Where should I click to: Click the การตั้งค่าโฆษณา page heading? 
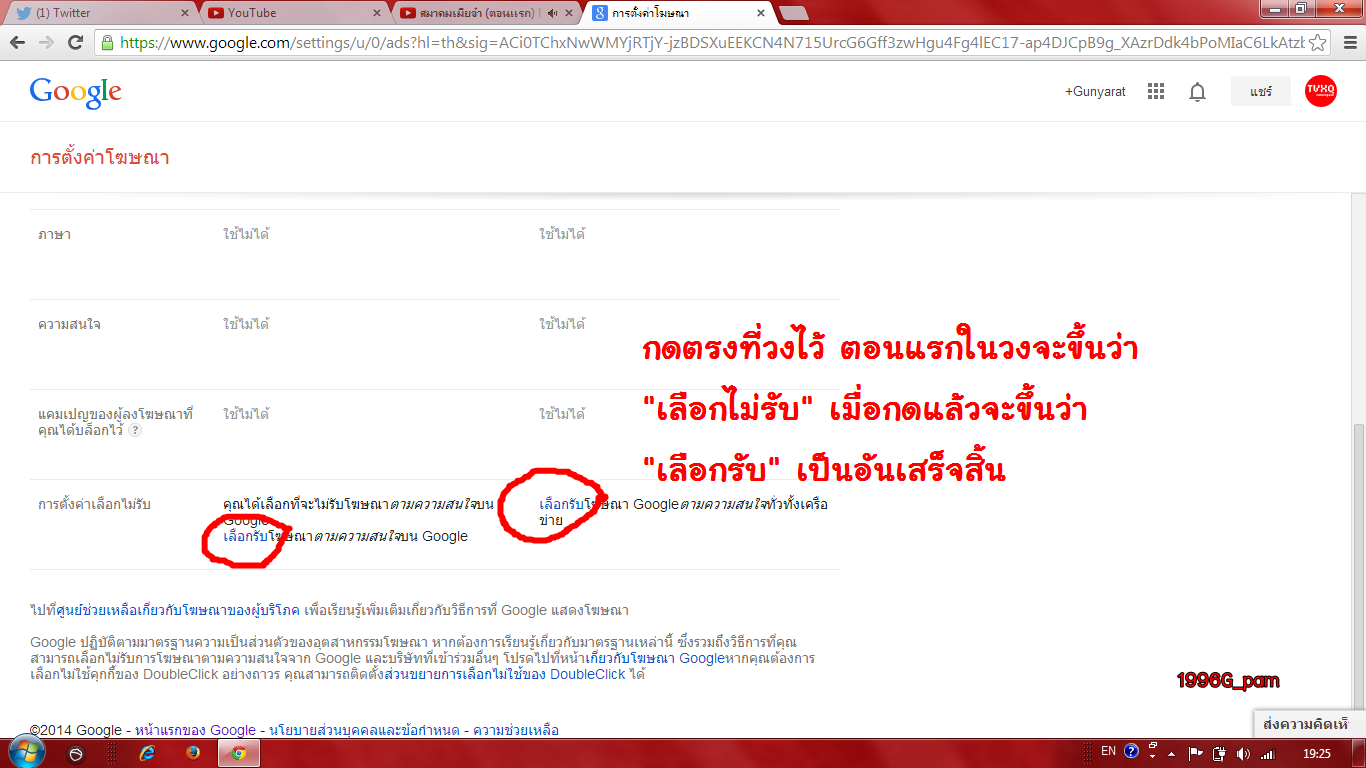[100, 158]
